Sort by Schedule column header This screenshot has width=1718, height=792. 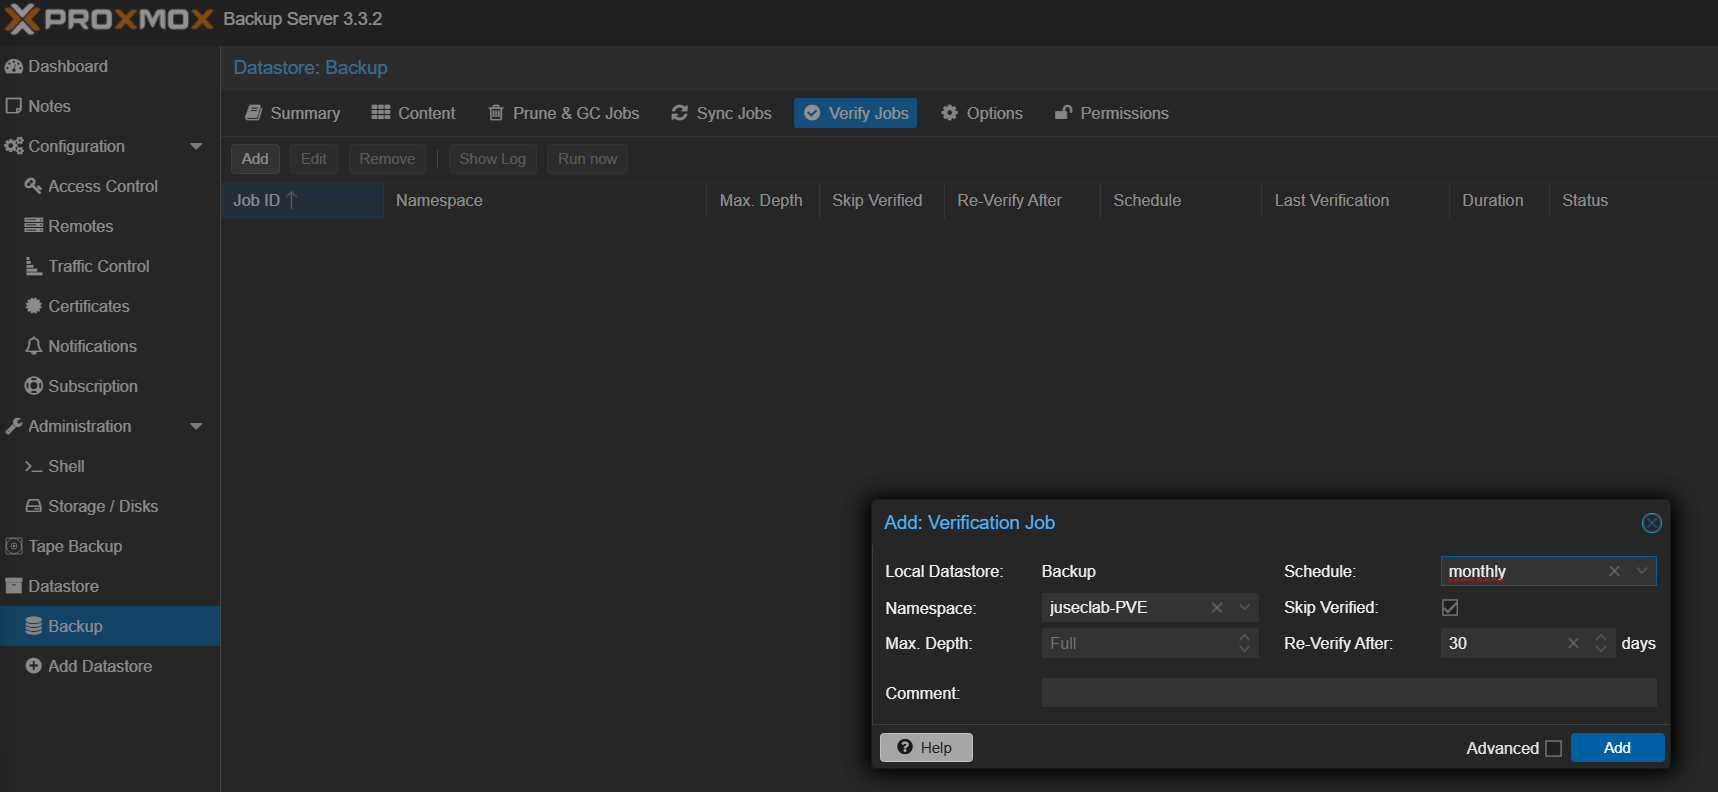tap(1181, 200)
